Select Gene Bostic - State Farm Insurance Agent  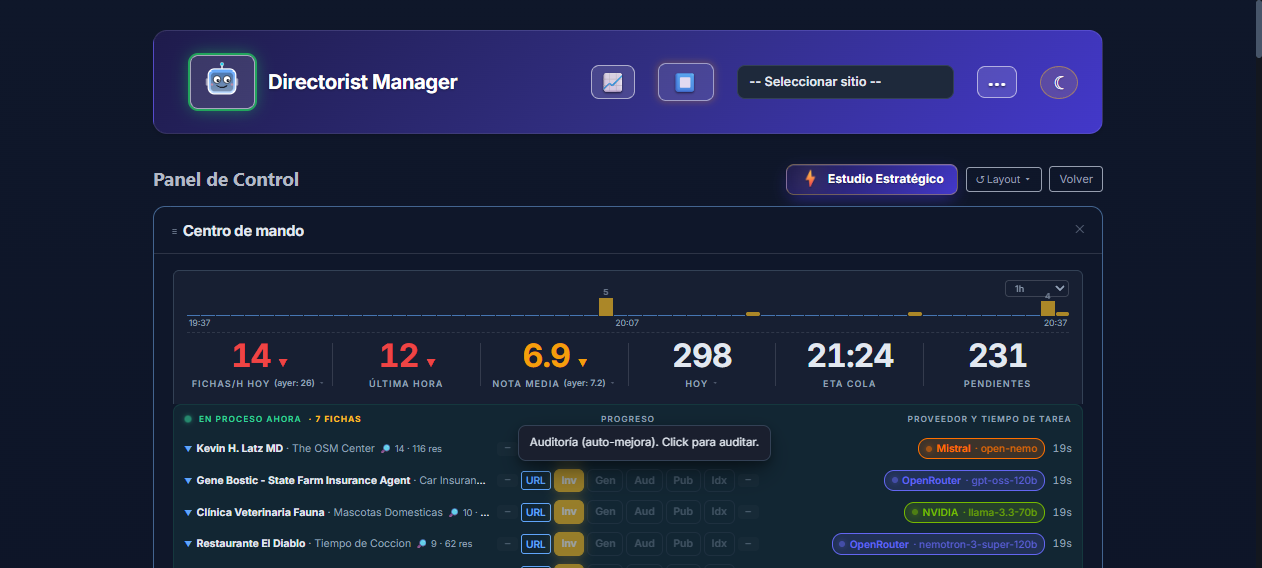click(x=303, y=481)
